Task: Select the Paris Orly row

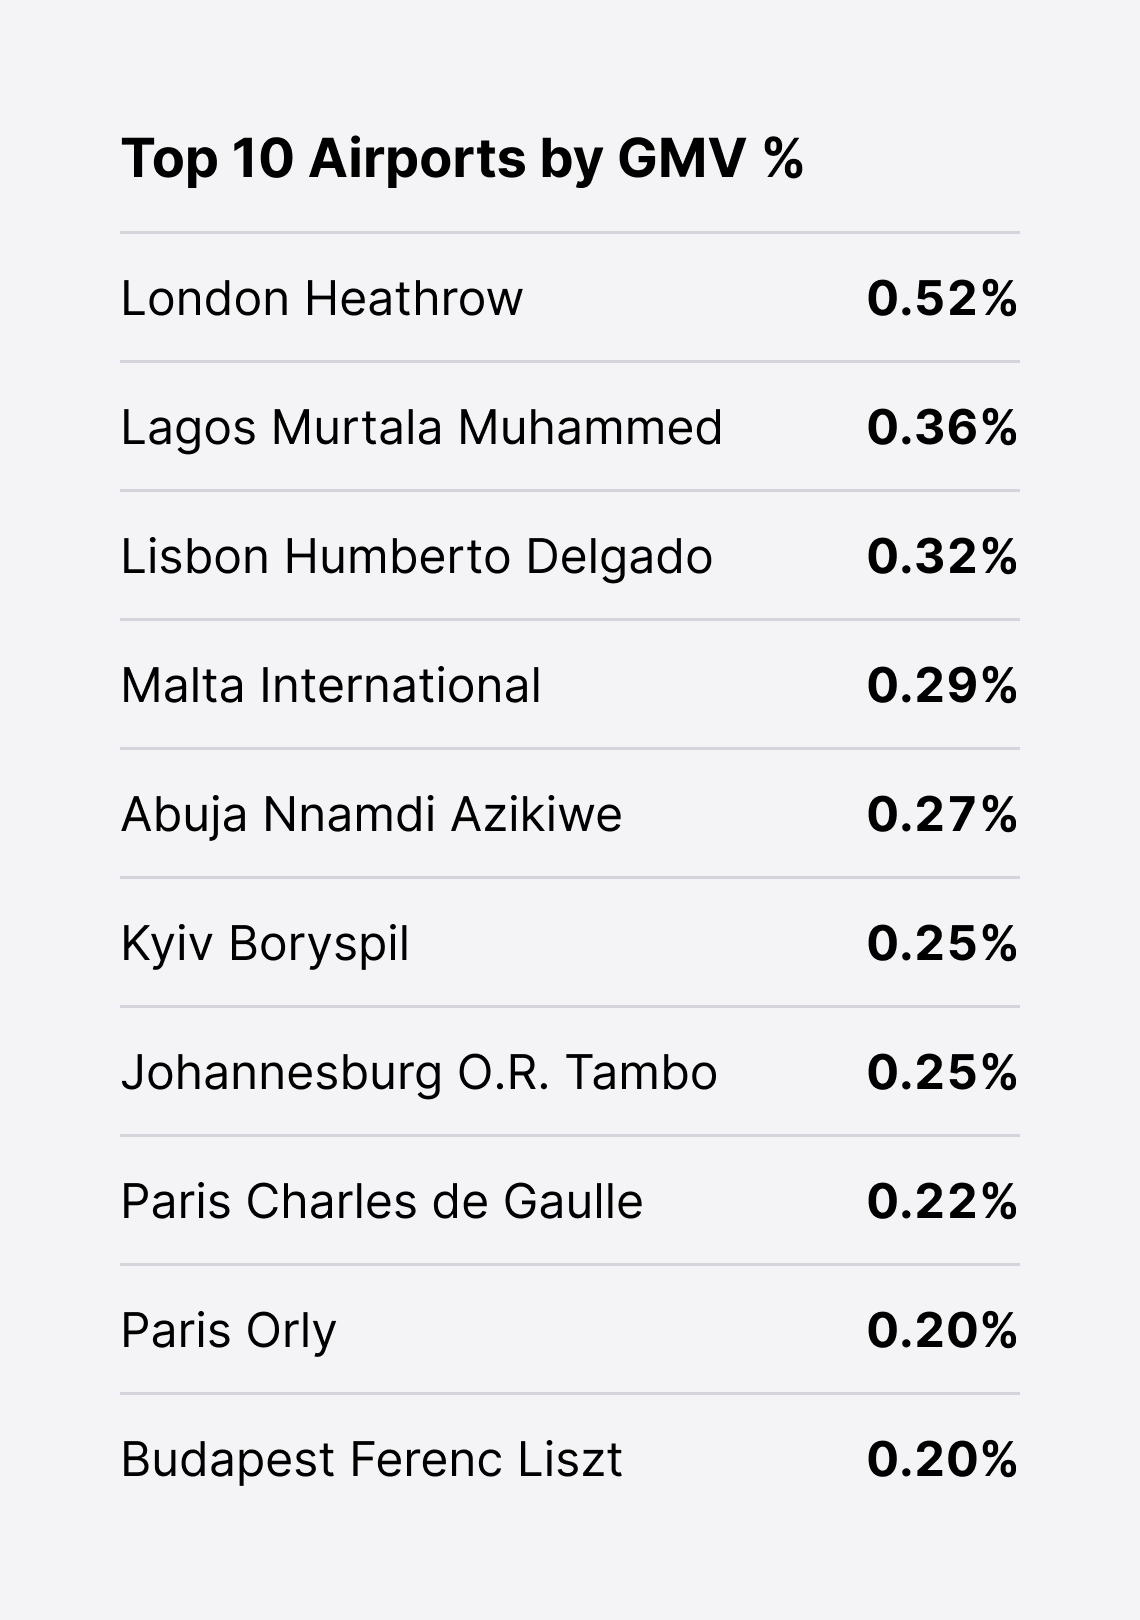Action: coord(570,1330)
